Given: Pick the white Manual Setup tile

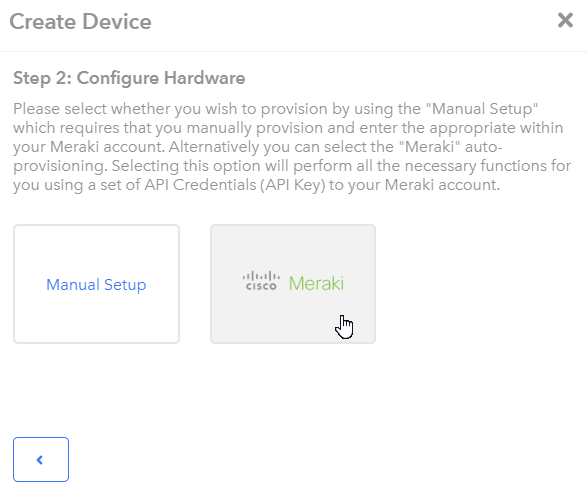Looking at the screenshot, I should point(97,284).
